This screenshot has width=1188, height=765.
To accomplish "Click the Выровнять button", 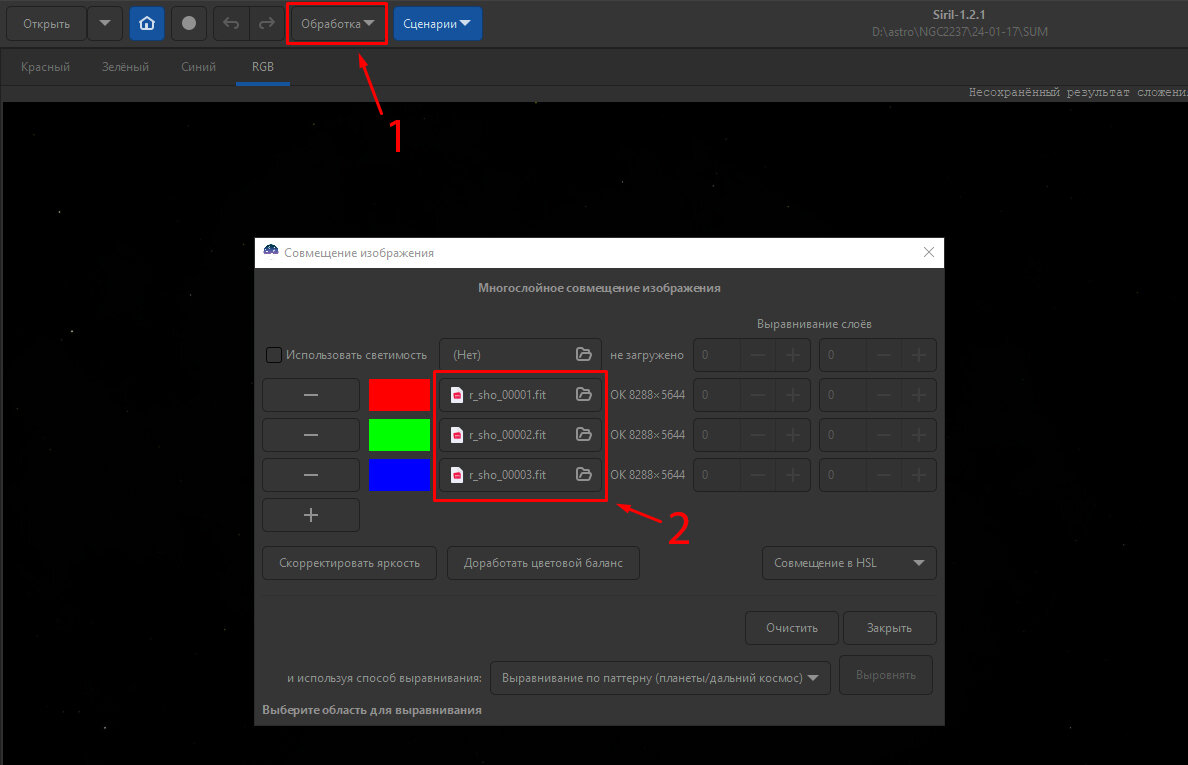I will [x=886, y=675].
